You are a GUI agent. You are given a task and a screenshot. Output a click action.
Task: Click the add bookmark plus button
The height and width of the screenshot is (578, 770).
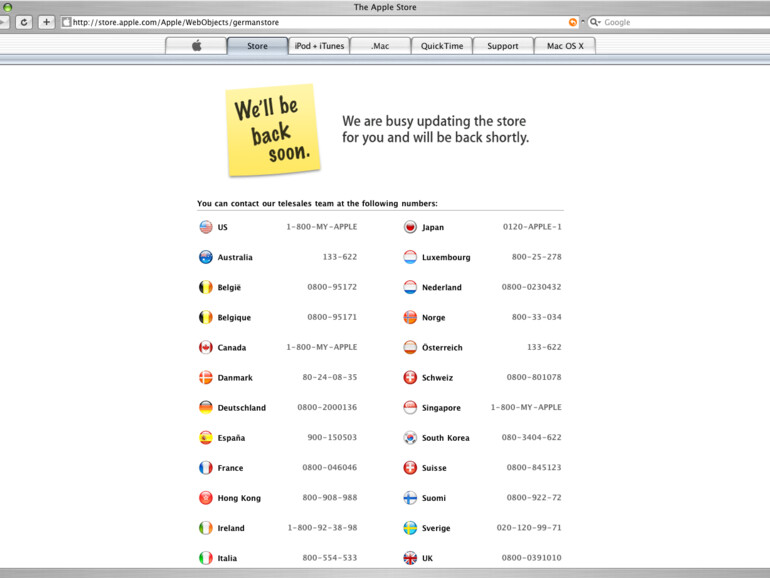[x=46, y=22]
